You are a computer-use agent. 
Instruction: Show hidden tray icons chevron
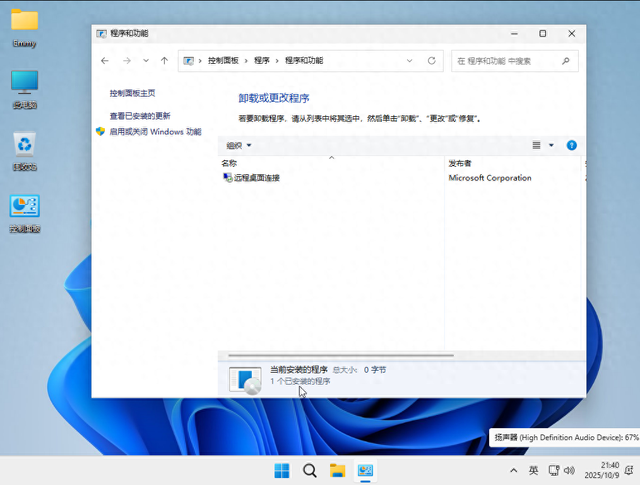[x=514, y=470]
